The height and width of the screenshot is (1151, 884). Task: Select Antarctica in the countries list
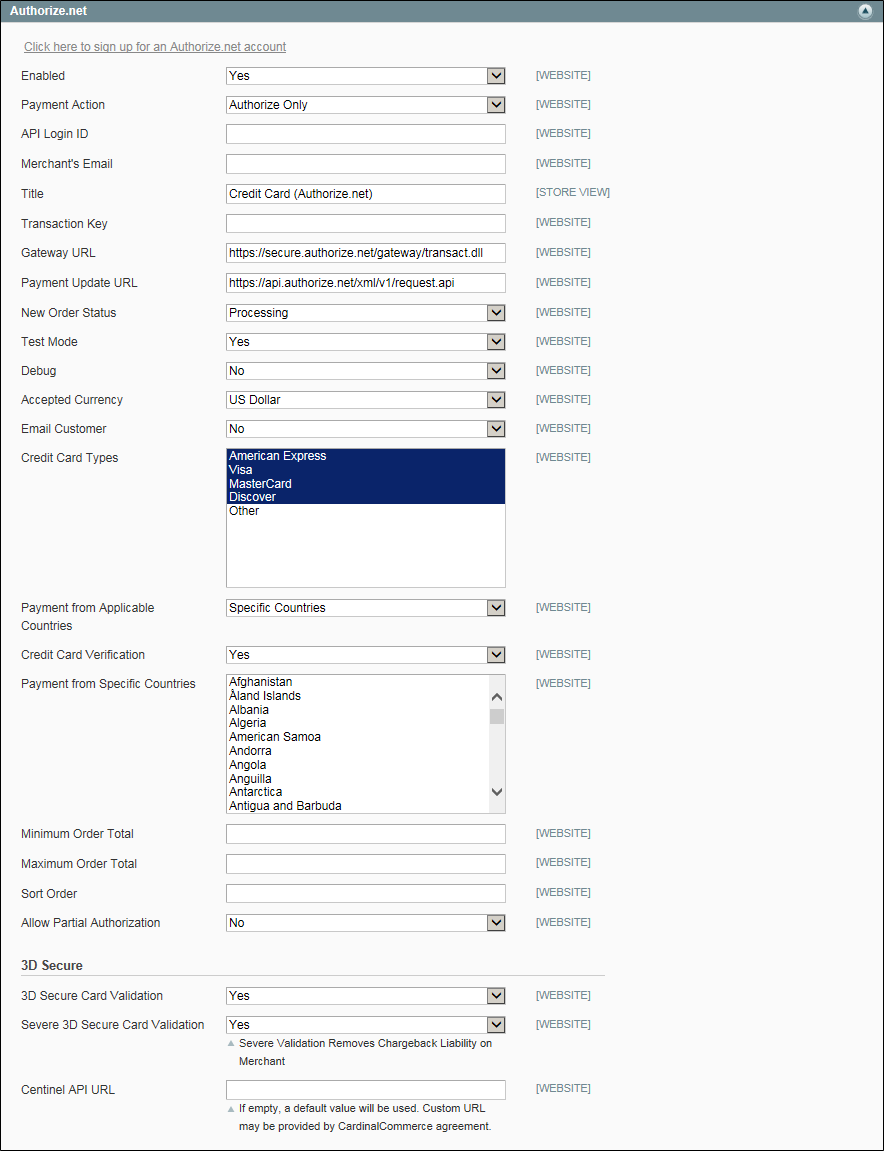(358, 792)
